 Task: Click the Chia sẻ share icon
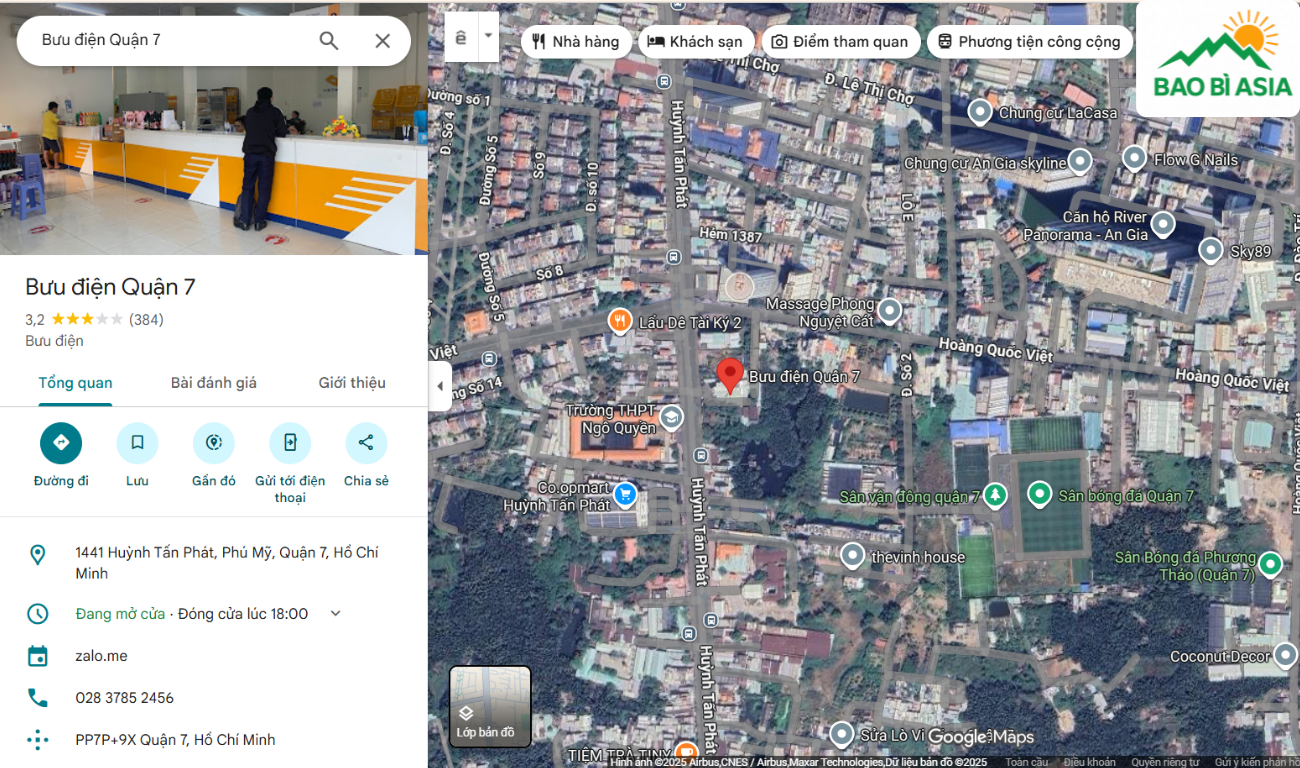point(366,443)
